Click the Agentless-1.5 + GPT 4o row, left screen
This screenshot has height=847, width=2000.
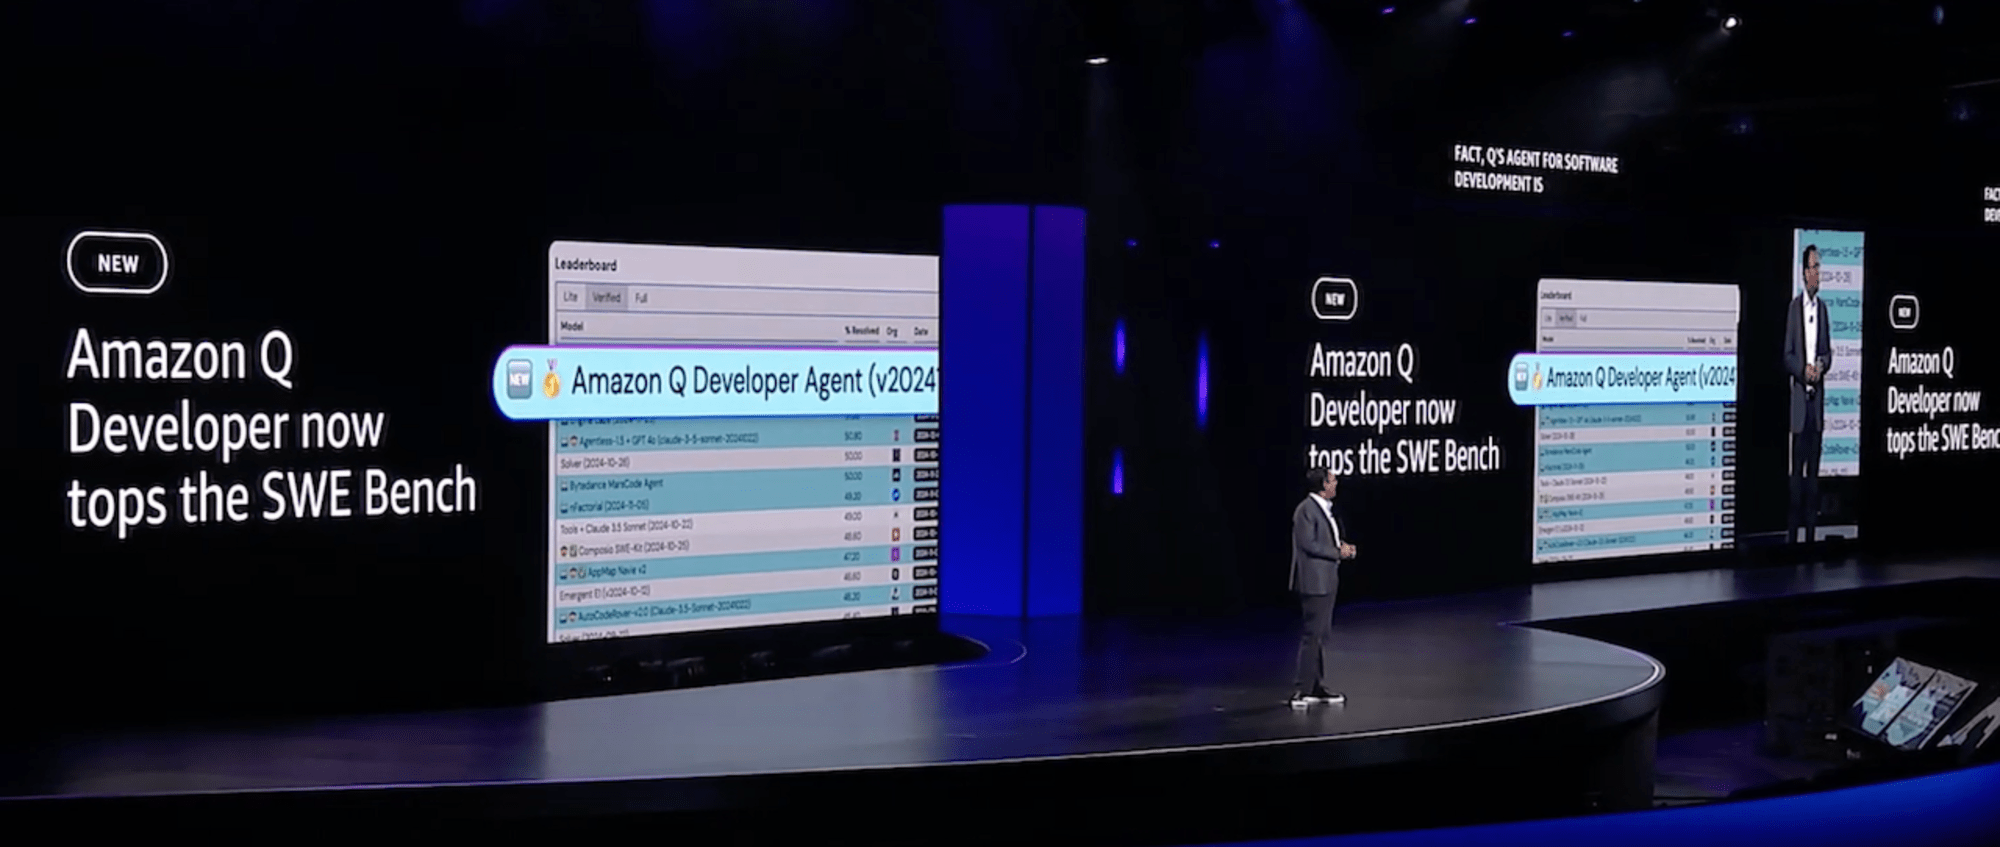(x=748, y=438)
